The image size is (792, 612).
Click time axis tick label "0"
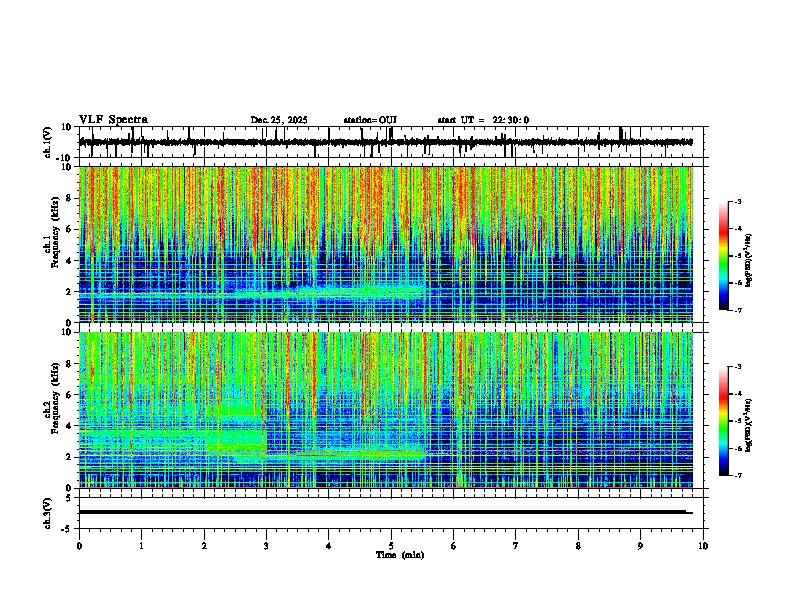pyautogui.click(x=79, y=546)
